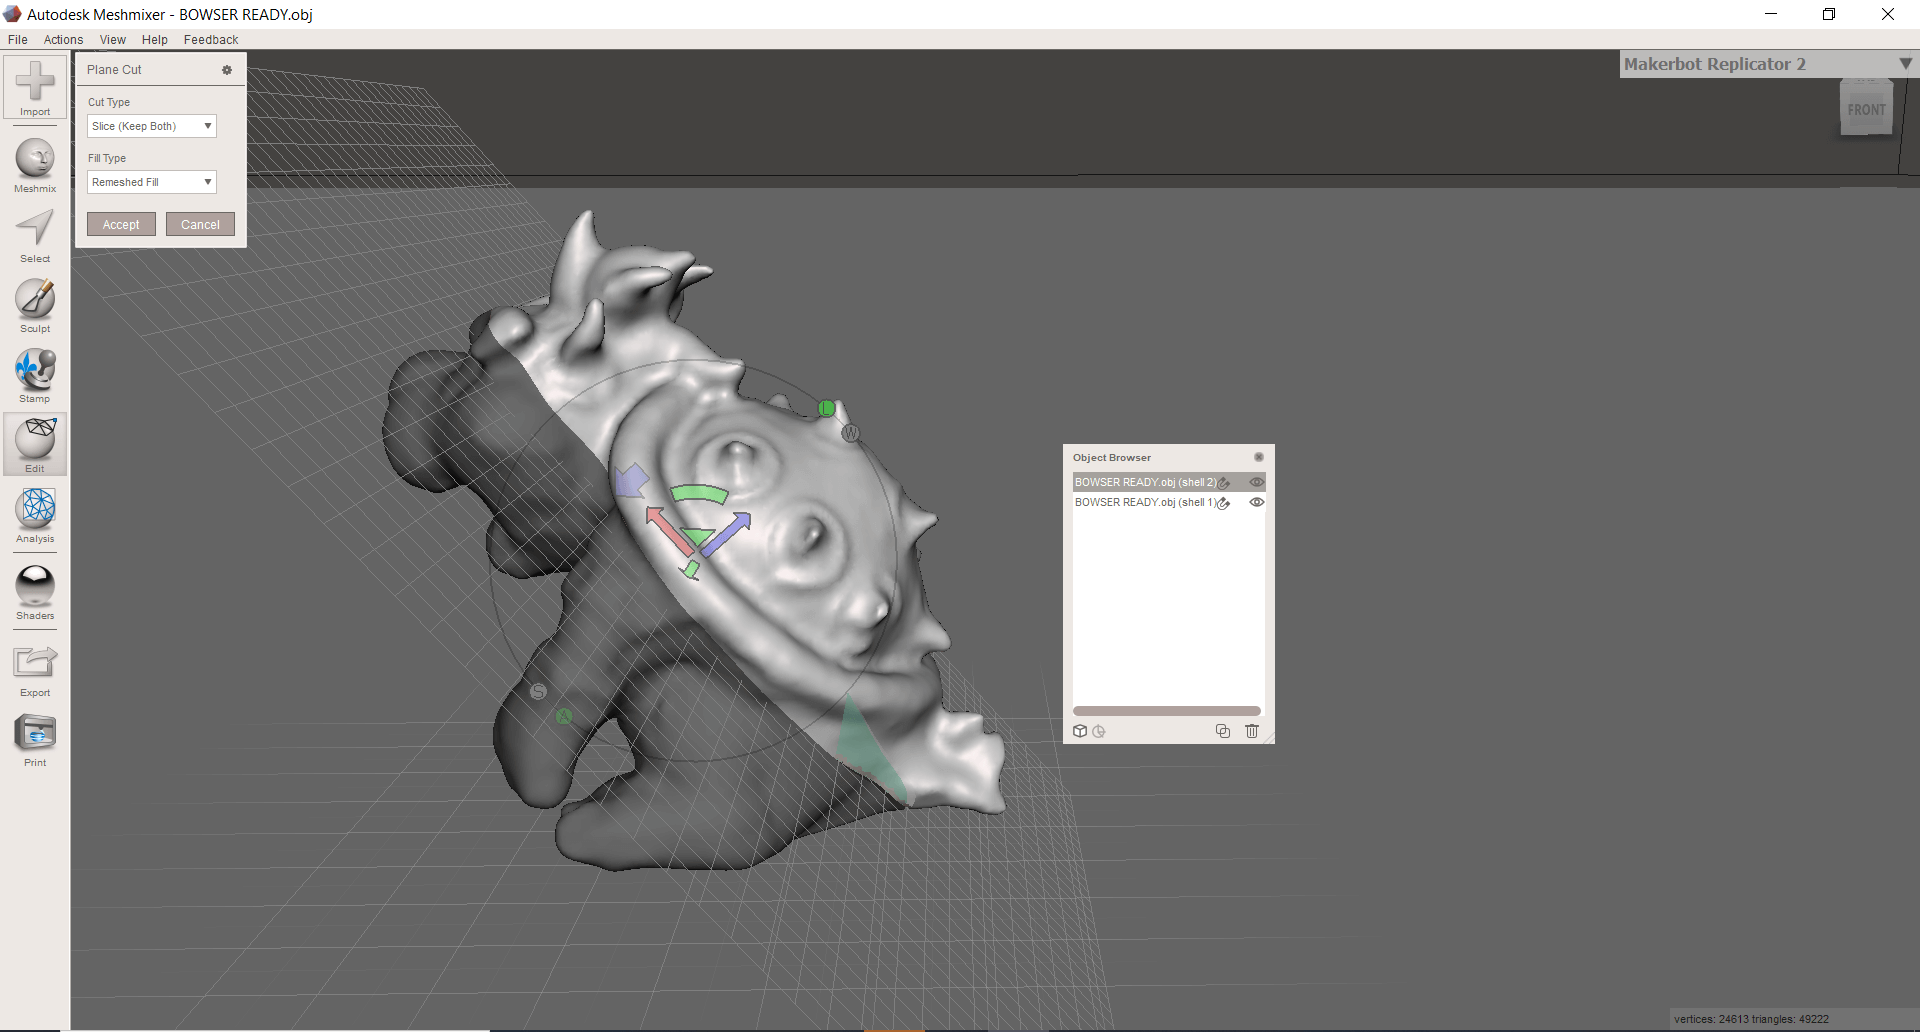Click the Object Browser horizontal scrollbar
Image resolution: width=1920 pixels, height=1032 pixels.
point(1166,711)
